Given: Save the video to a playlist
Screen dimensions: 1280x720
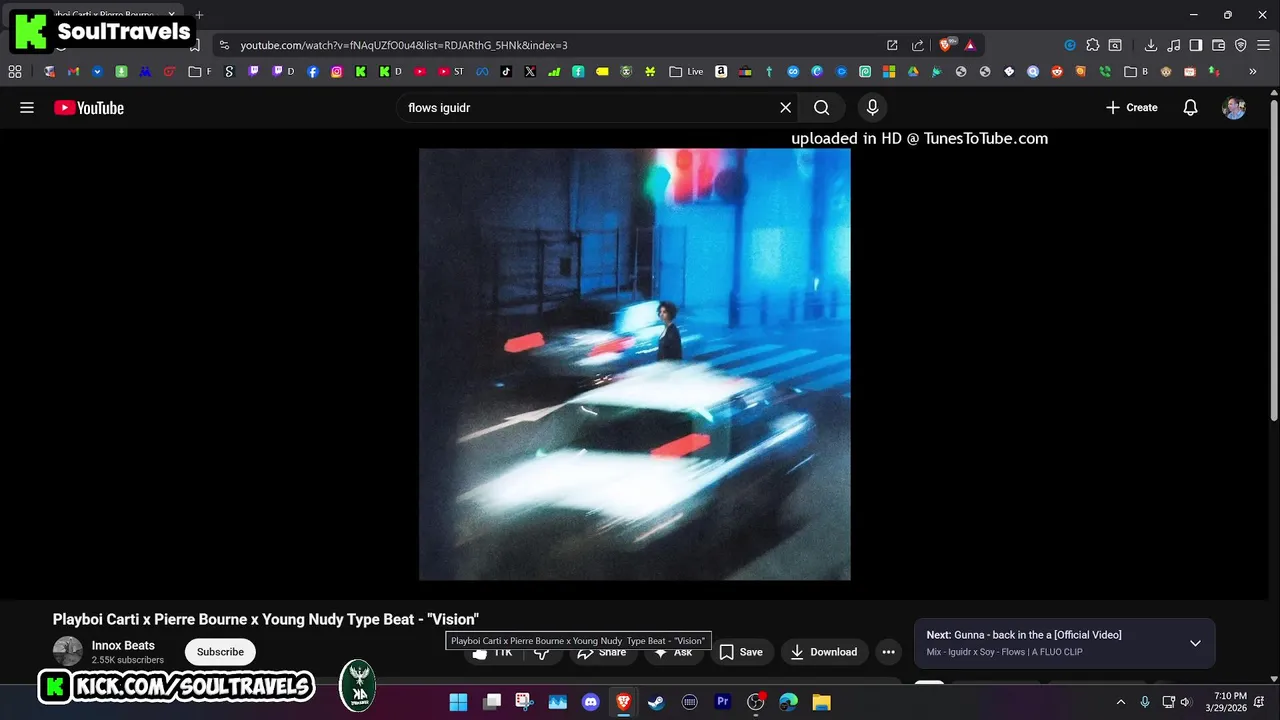Looking at the screenshot, I should click(741, 652).
